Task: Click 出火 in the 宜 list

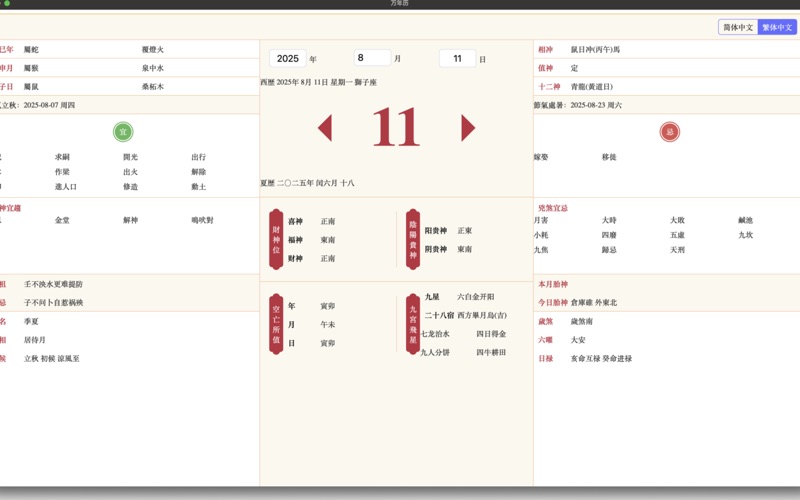Action: (131, 172)
